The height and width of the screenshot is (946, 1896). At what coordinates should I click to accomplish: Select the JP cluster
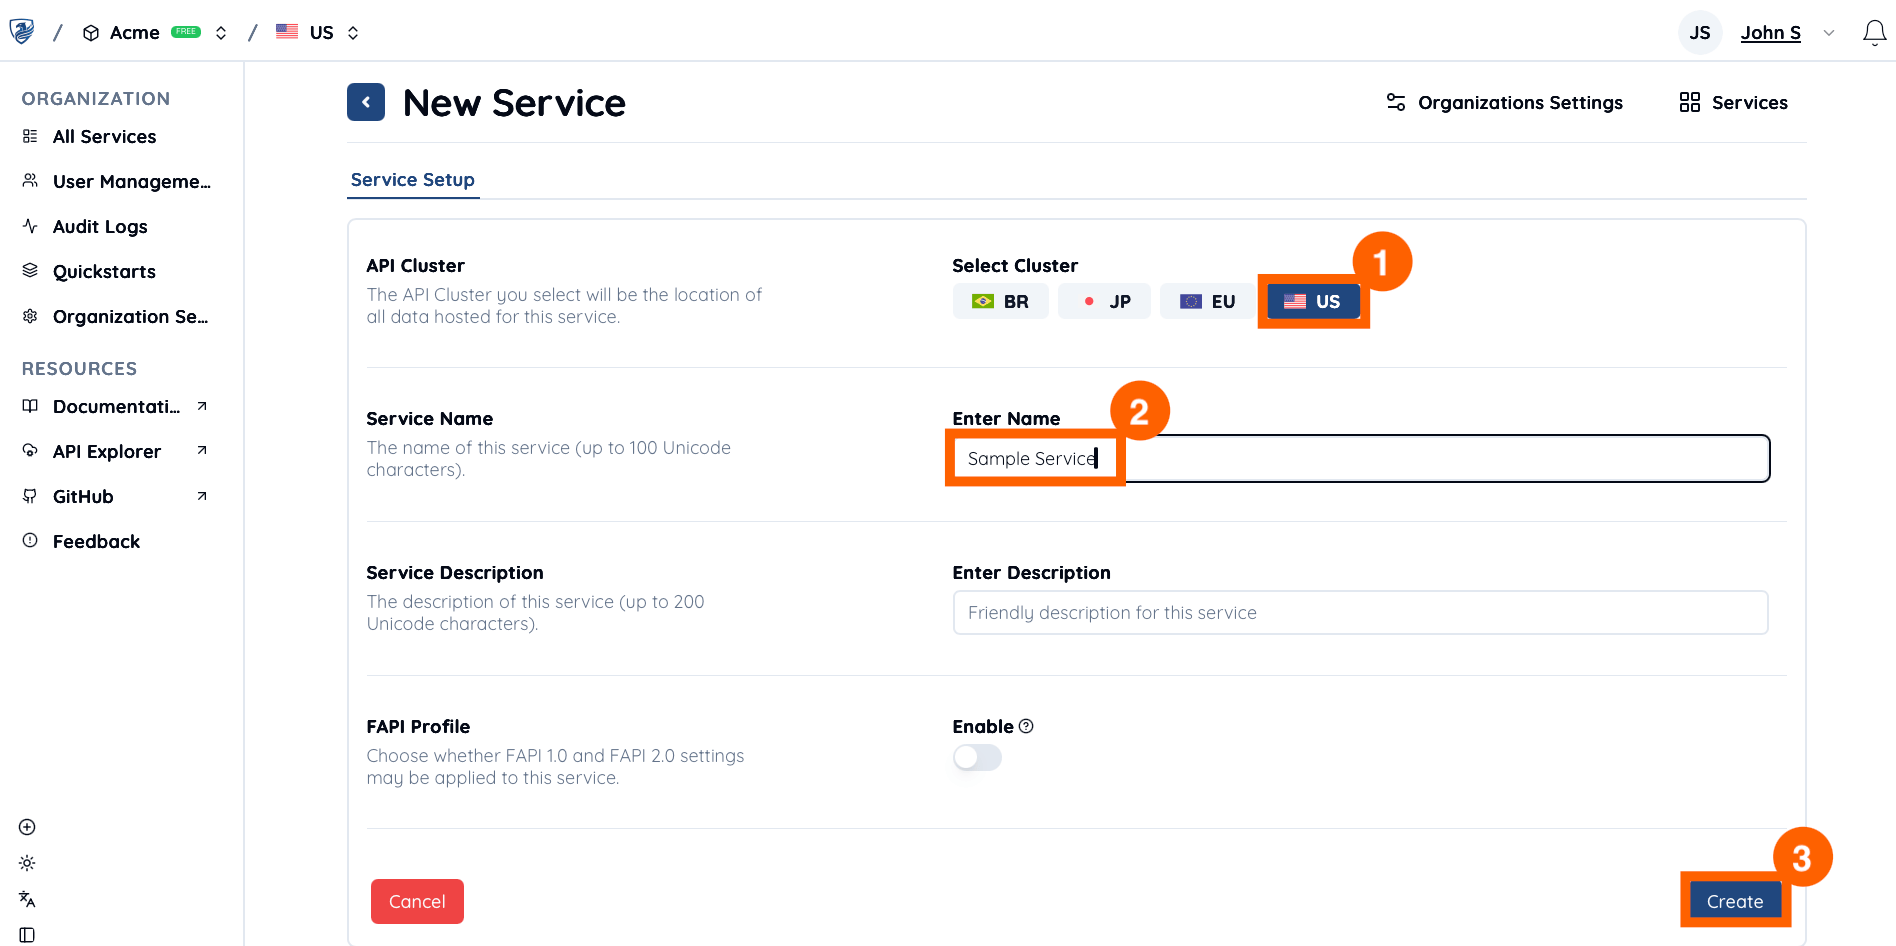pyautogui.click(x=1104, y=301)
